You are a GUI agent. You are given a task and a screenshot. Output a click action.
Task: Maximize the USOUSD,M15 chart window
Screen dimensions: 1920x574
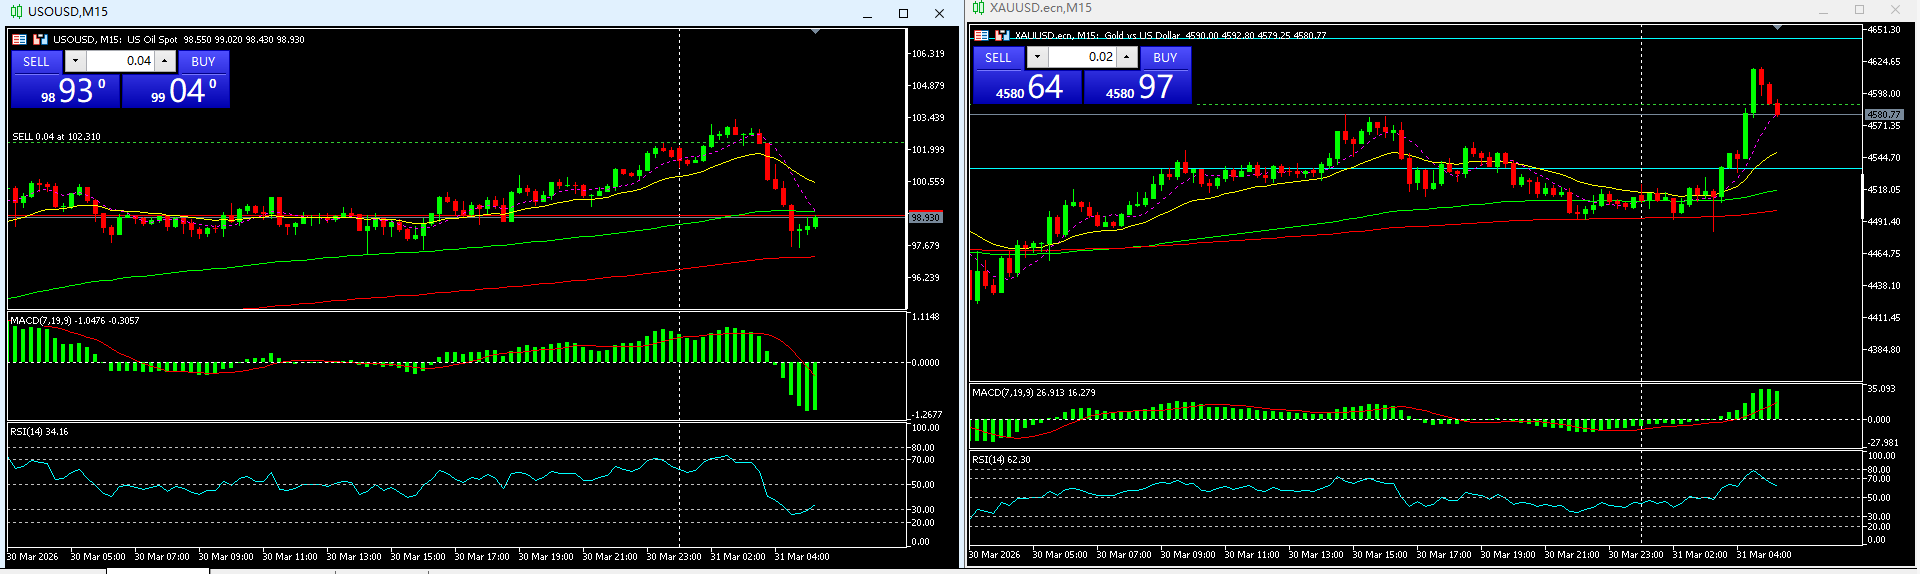(903, 13)
